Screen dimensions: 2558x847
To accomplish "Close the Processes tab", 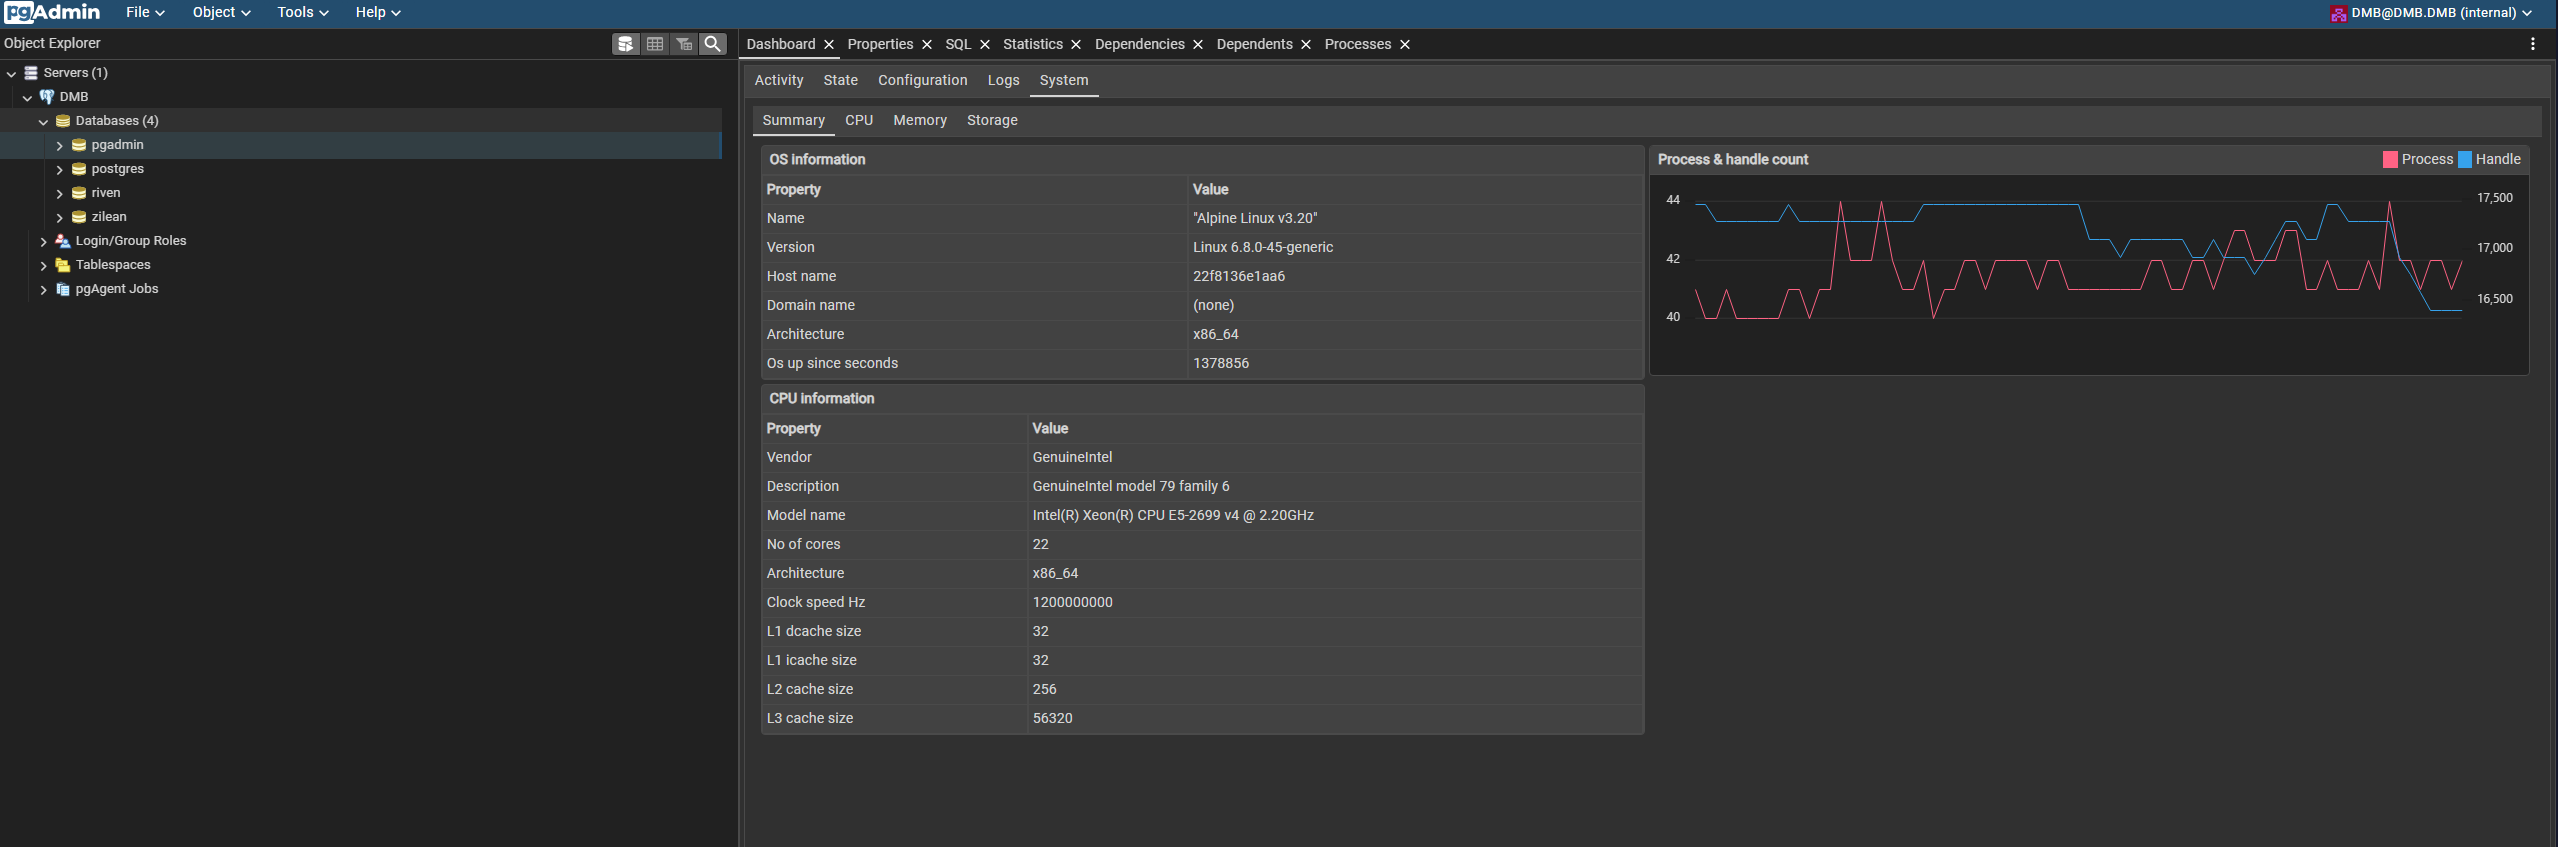I will (1405, 44).
